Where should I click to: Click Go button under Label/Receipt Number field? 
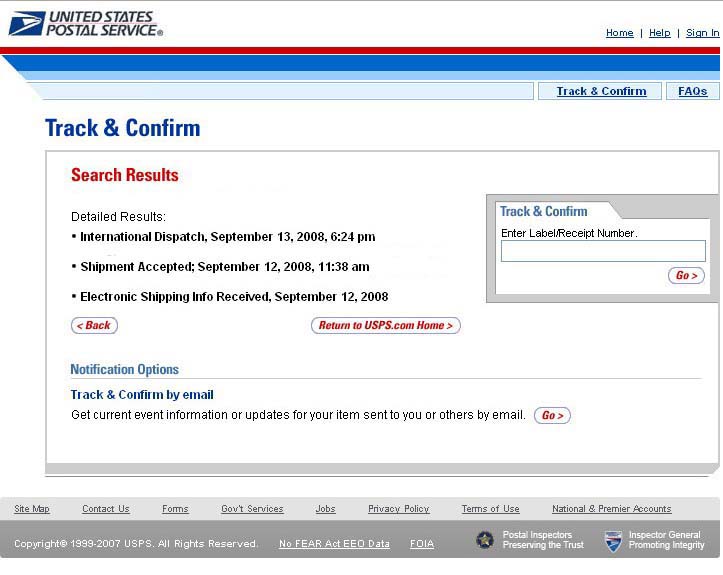[686, 275]
